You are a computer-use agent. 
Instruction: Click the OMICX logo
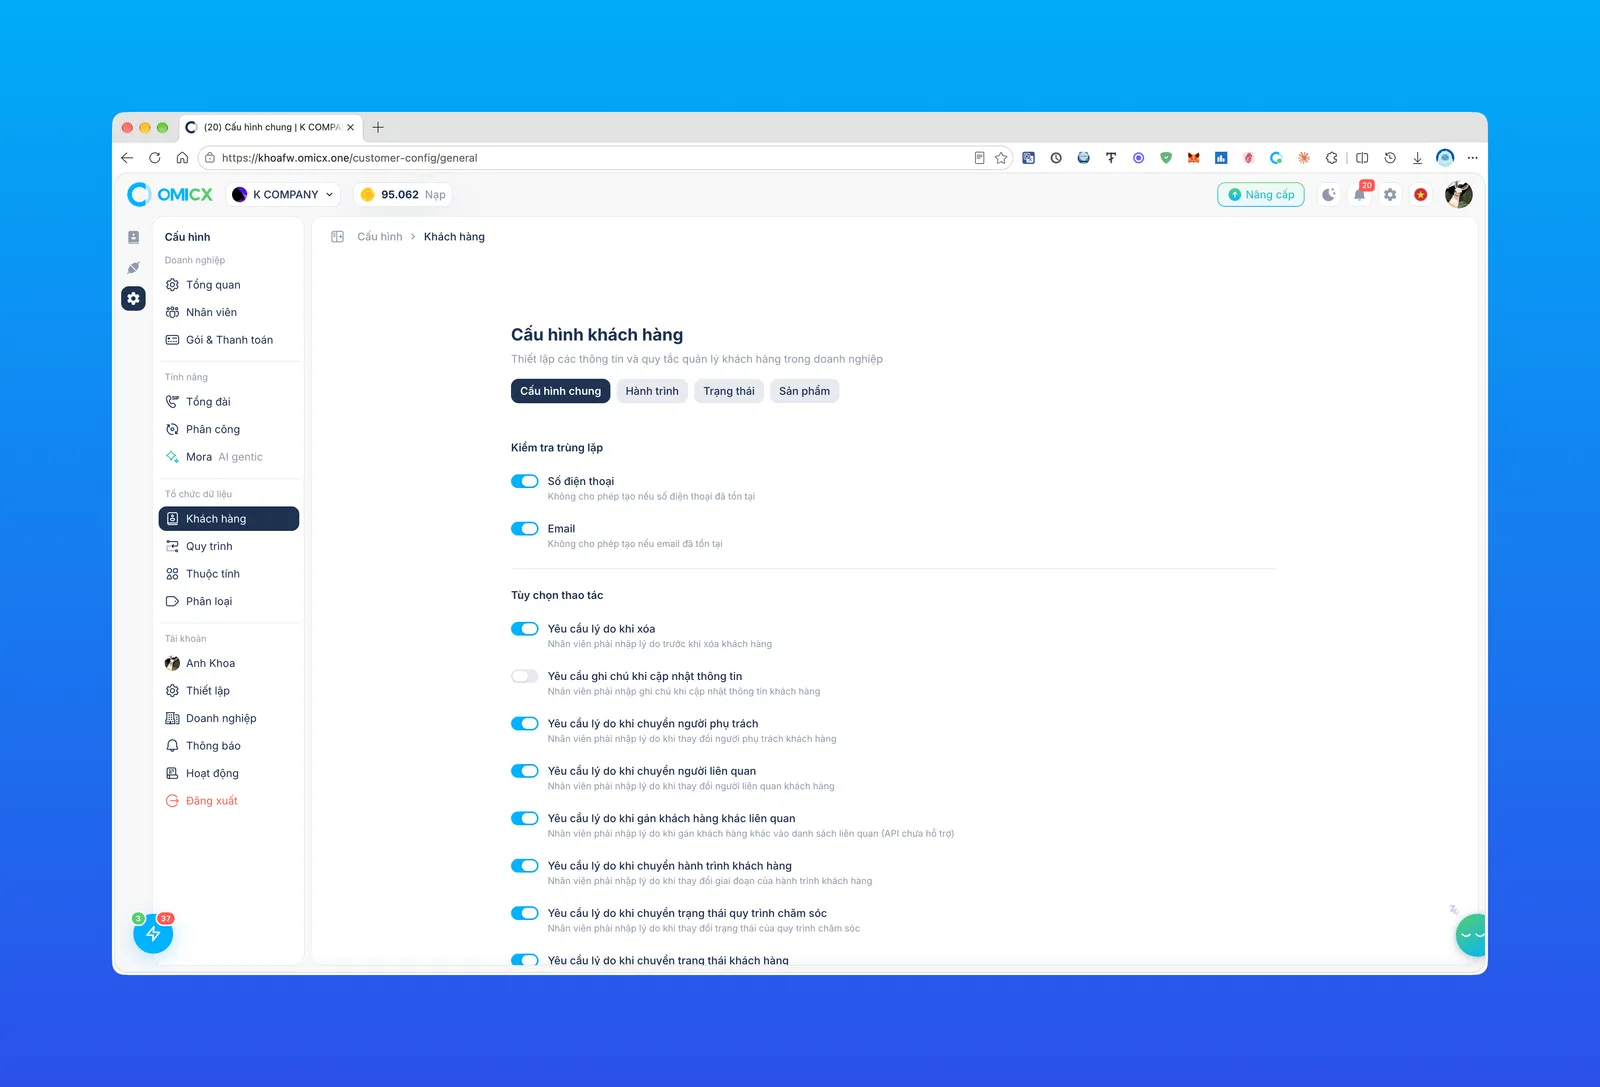(170, 194)
